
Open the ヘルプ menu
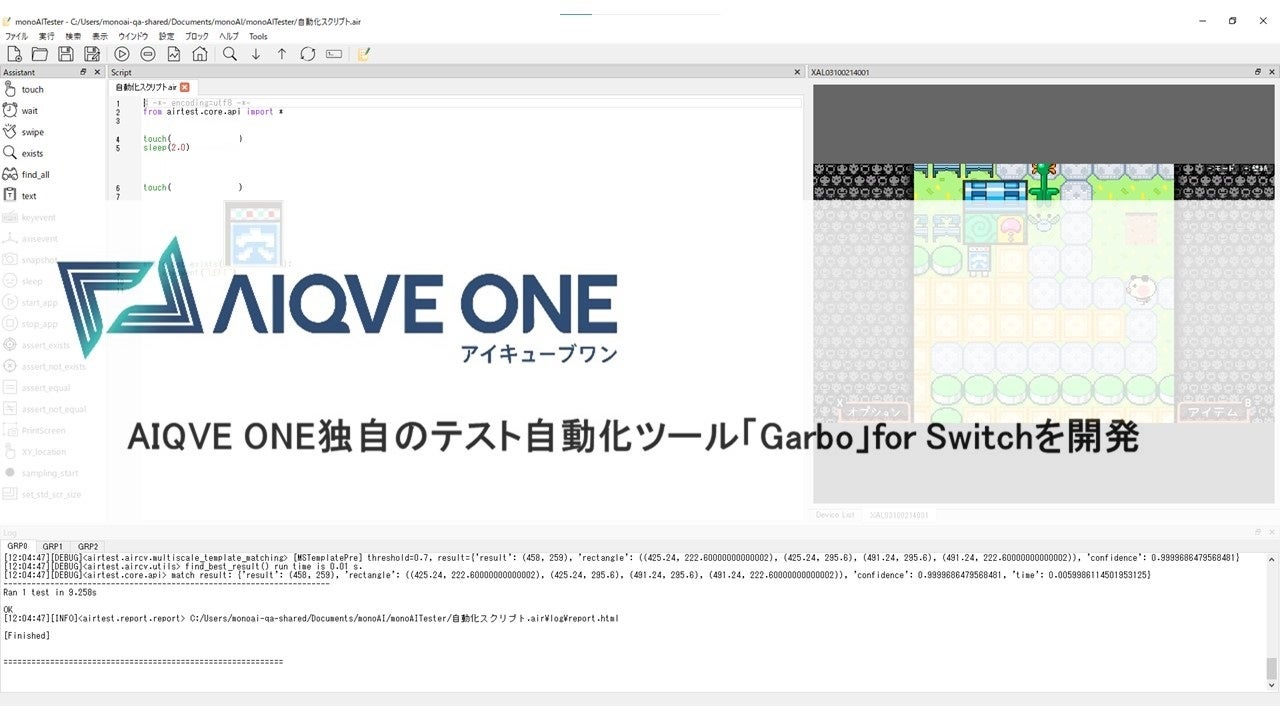coord(229,36)
